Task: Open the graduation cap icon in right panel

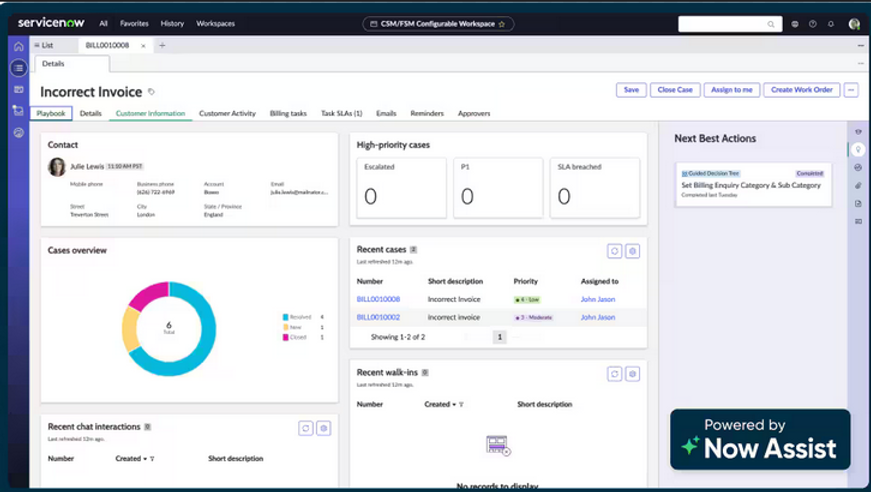Action: (x=858, y=132)
